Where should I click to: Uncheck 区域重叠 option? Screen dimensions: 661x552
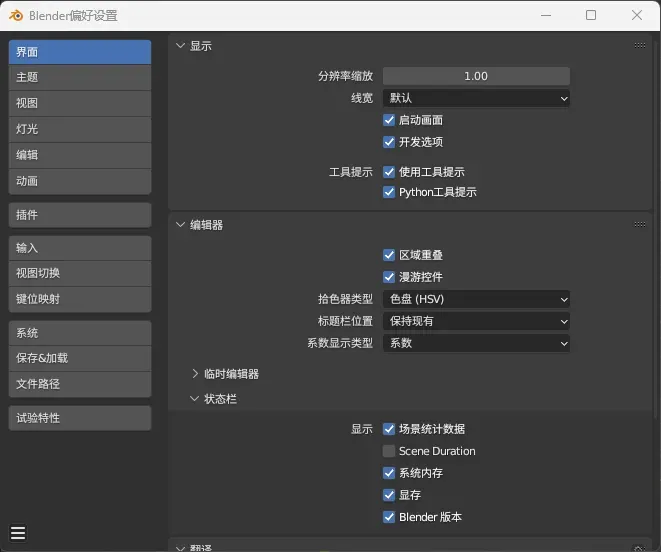tap(389, 255)
